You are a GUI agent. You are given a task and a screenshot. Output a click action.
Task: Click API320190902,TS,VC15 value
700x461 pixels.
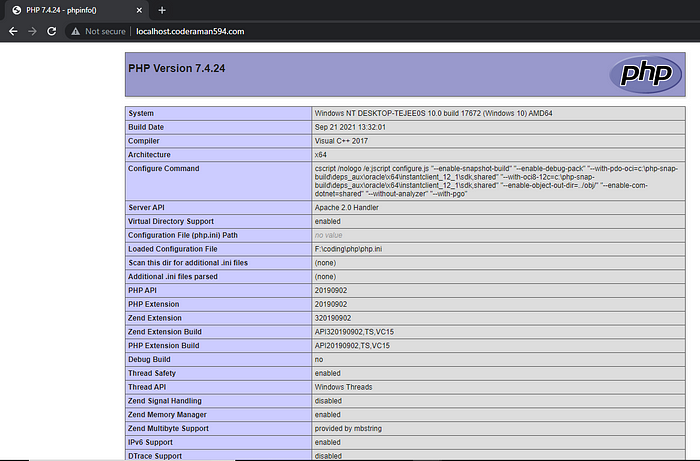[354, 332]
